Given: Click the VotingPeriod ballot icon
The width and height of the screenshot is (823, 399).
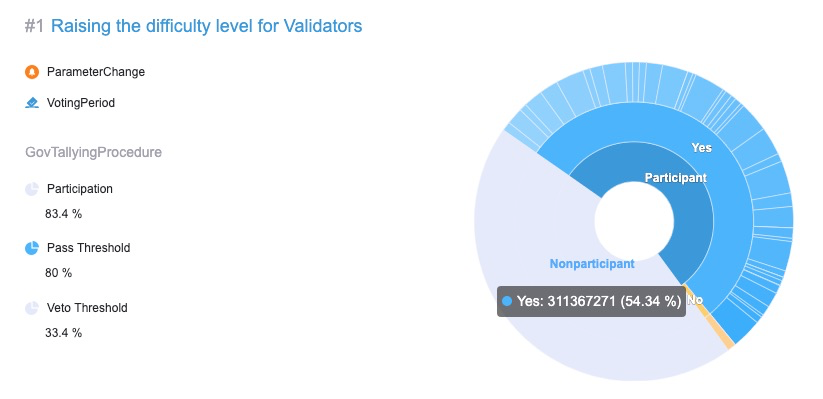Looking at the screenshot, I should (32, 102).
